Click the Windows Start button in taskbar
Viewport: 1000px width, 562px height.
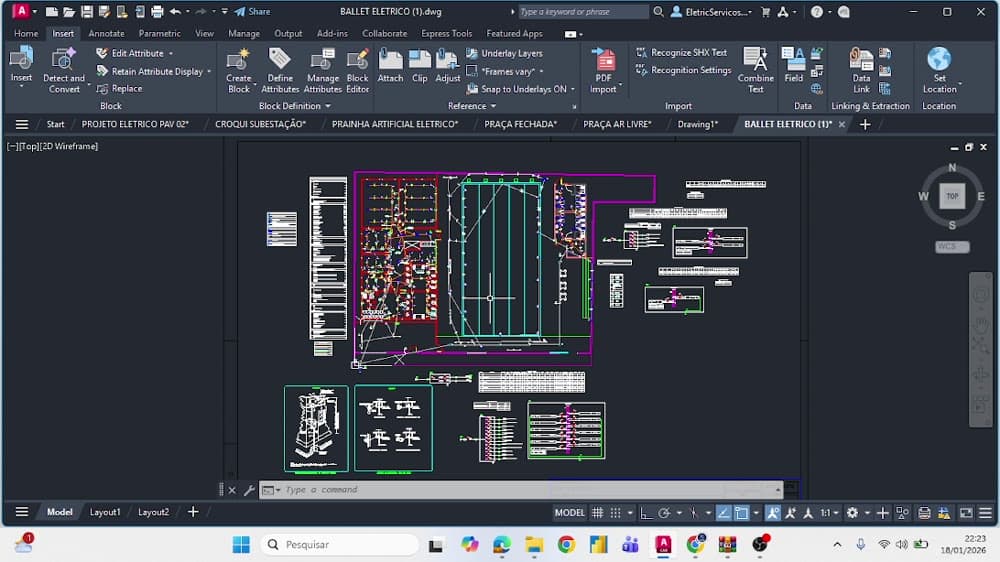(241, 545)
